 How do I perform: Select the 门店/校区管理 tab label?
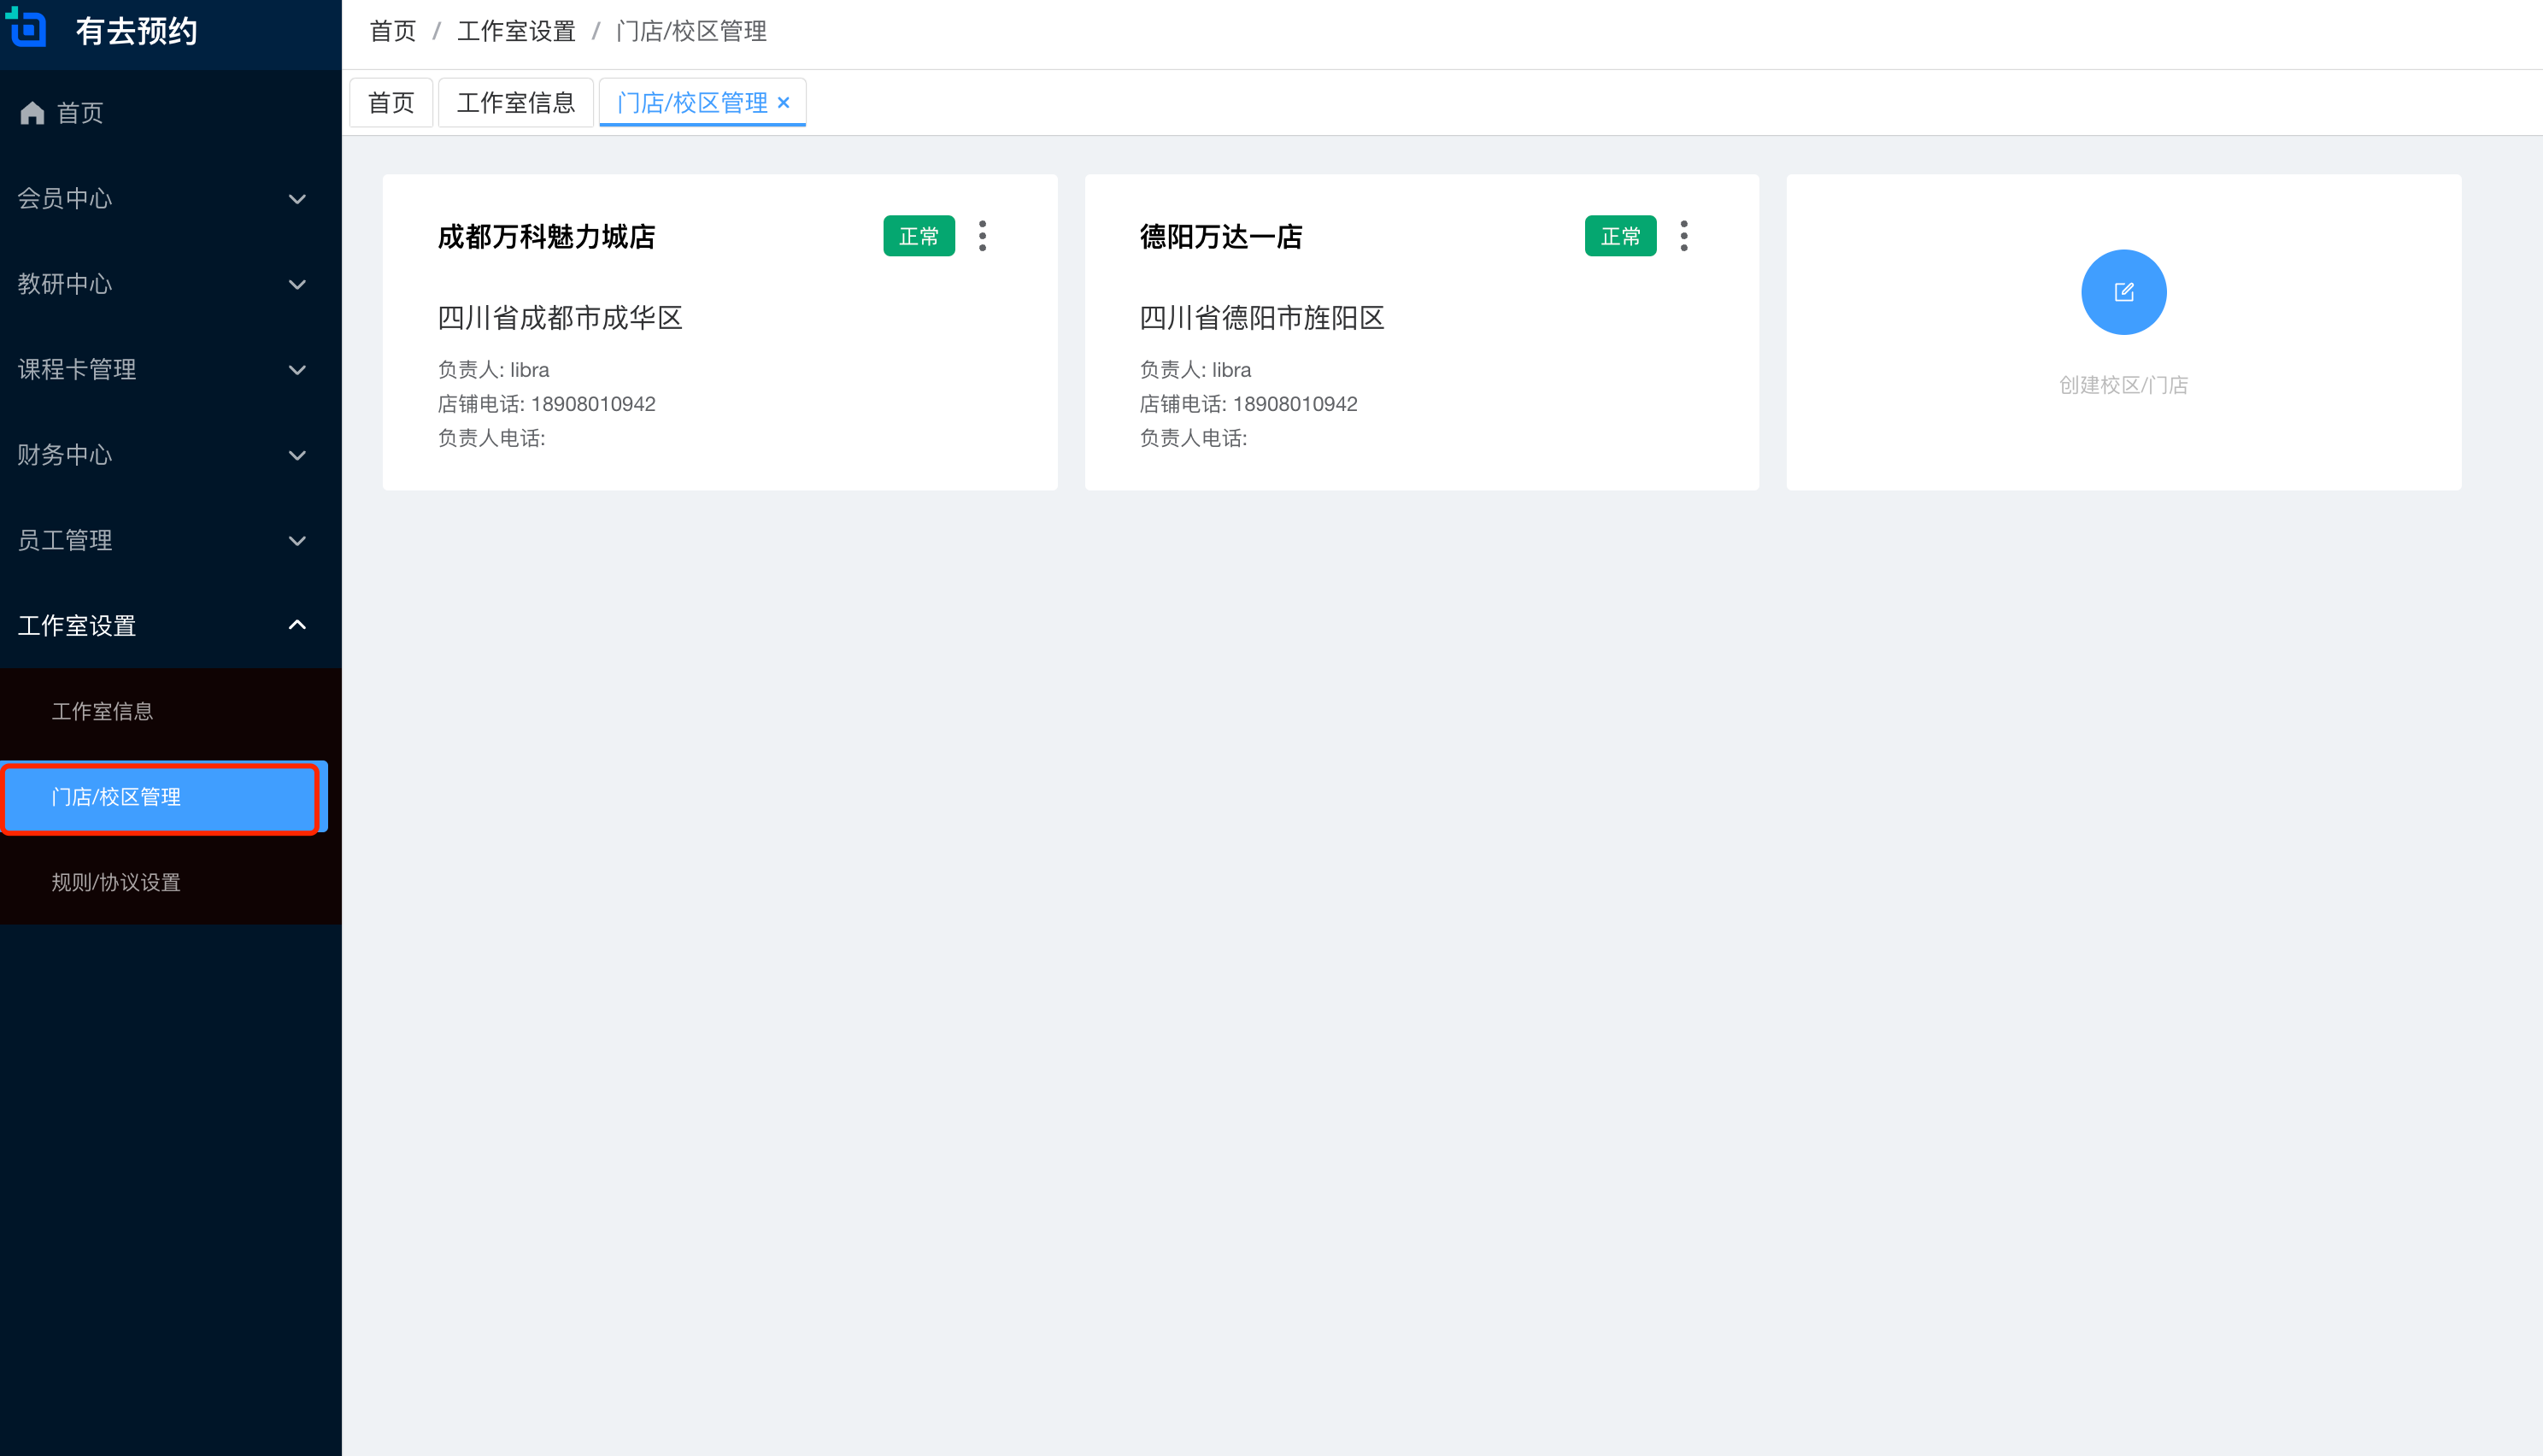point(692,103)
